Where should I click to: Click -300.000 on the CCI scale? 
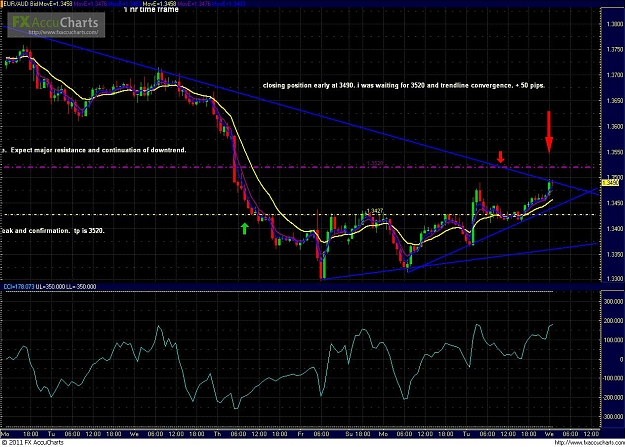click(x=613, y=416)
